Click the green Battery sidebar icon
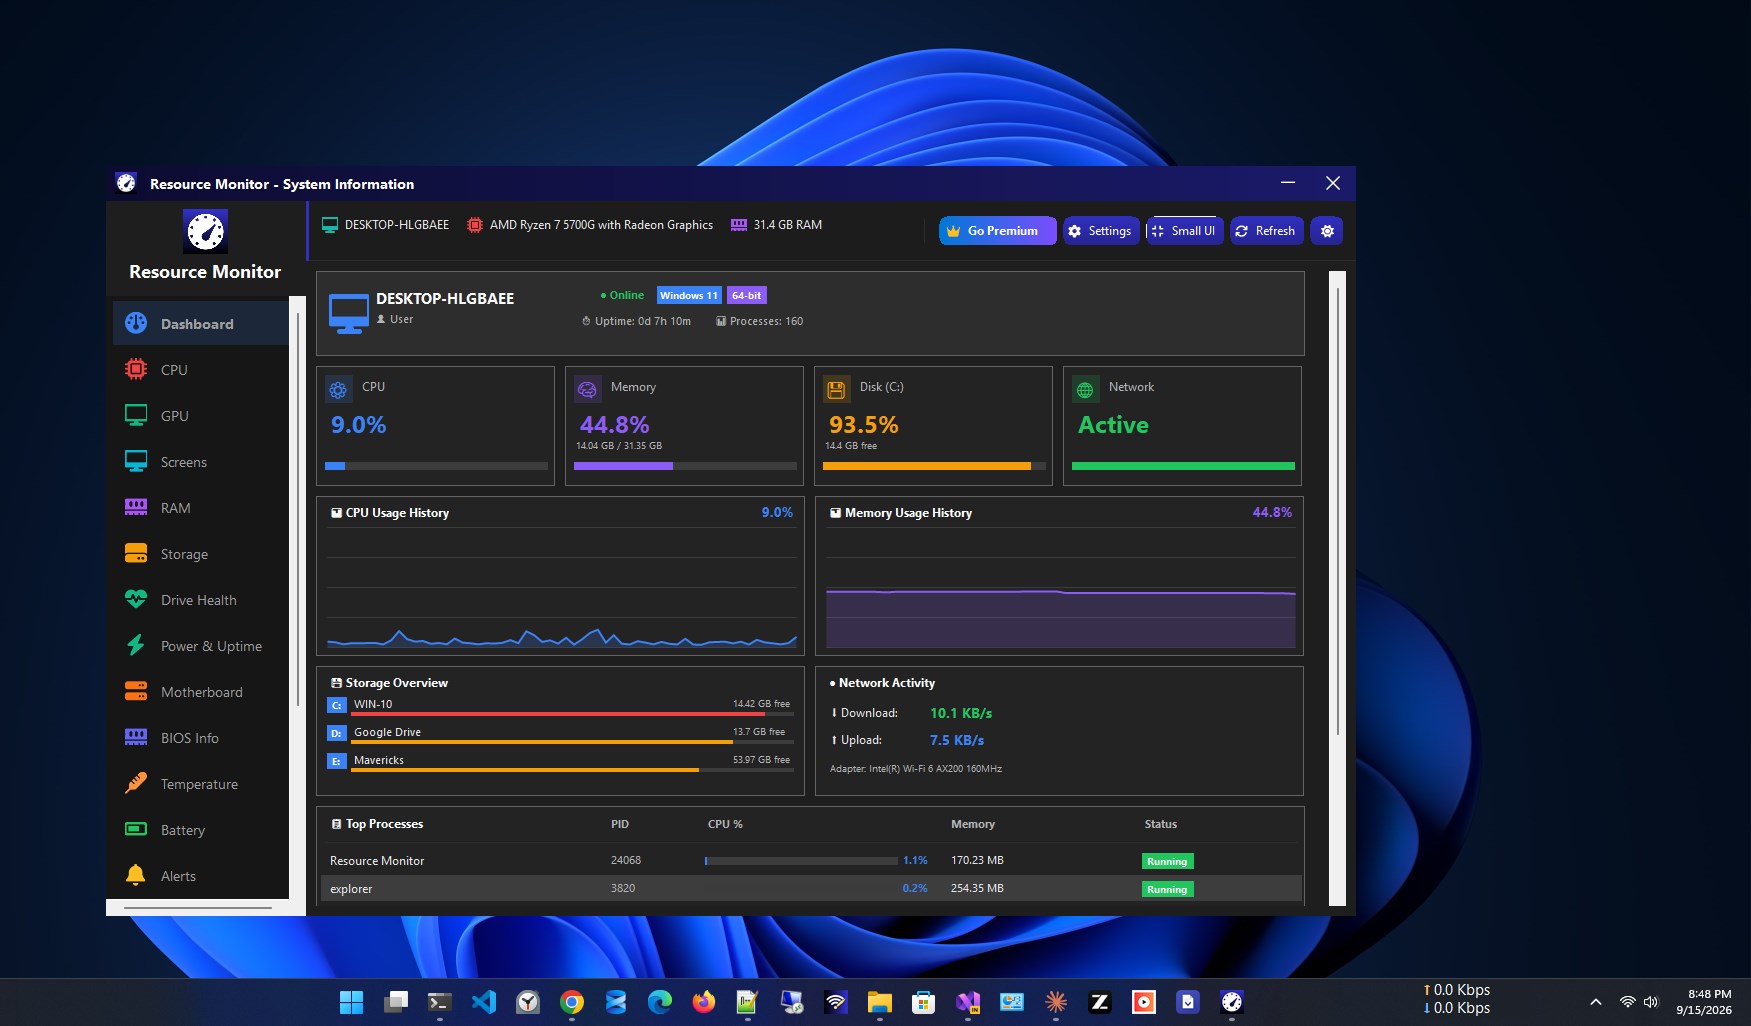Viewport: 1751px width, 1026px height. pyautogui.click(x=136, y=829)
